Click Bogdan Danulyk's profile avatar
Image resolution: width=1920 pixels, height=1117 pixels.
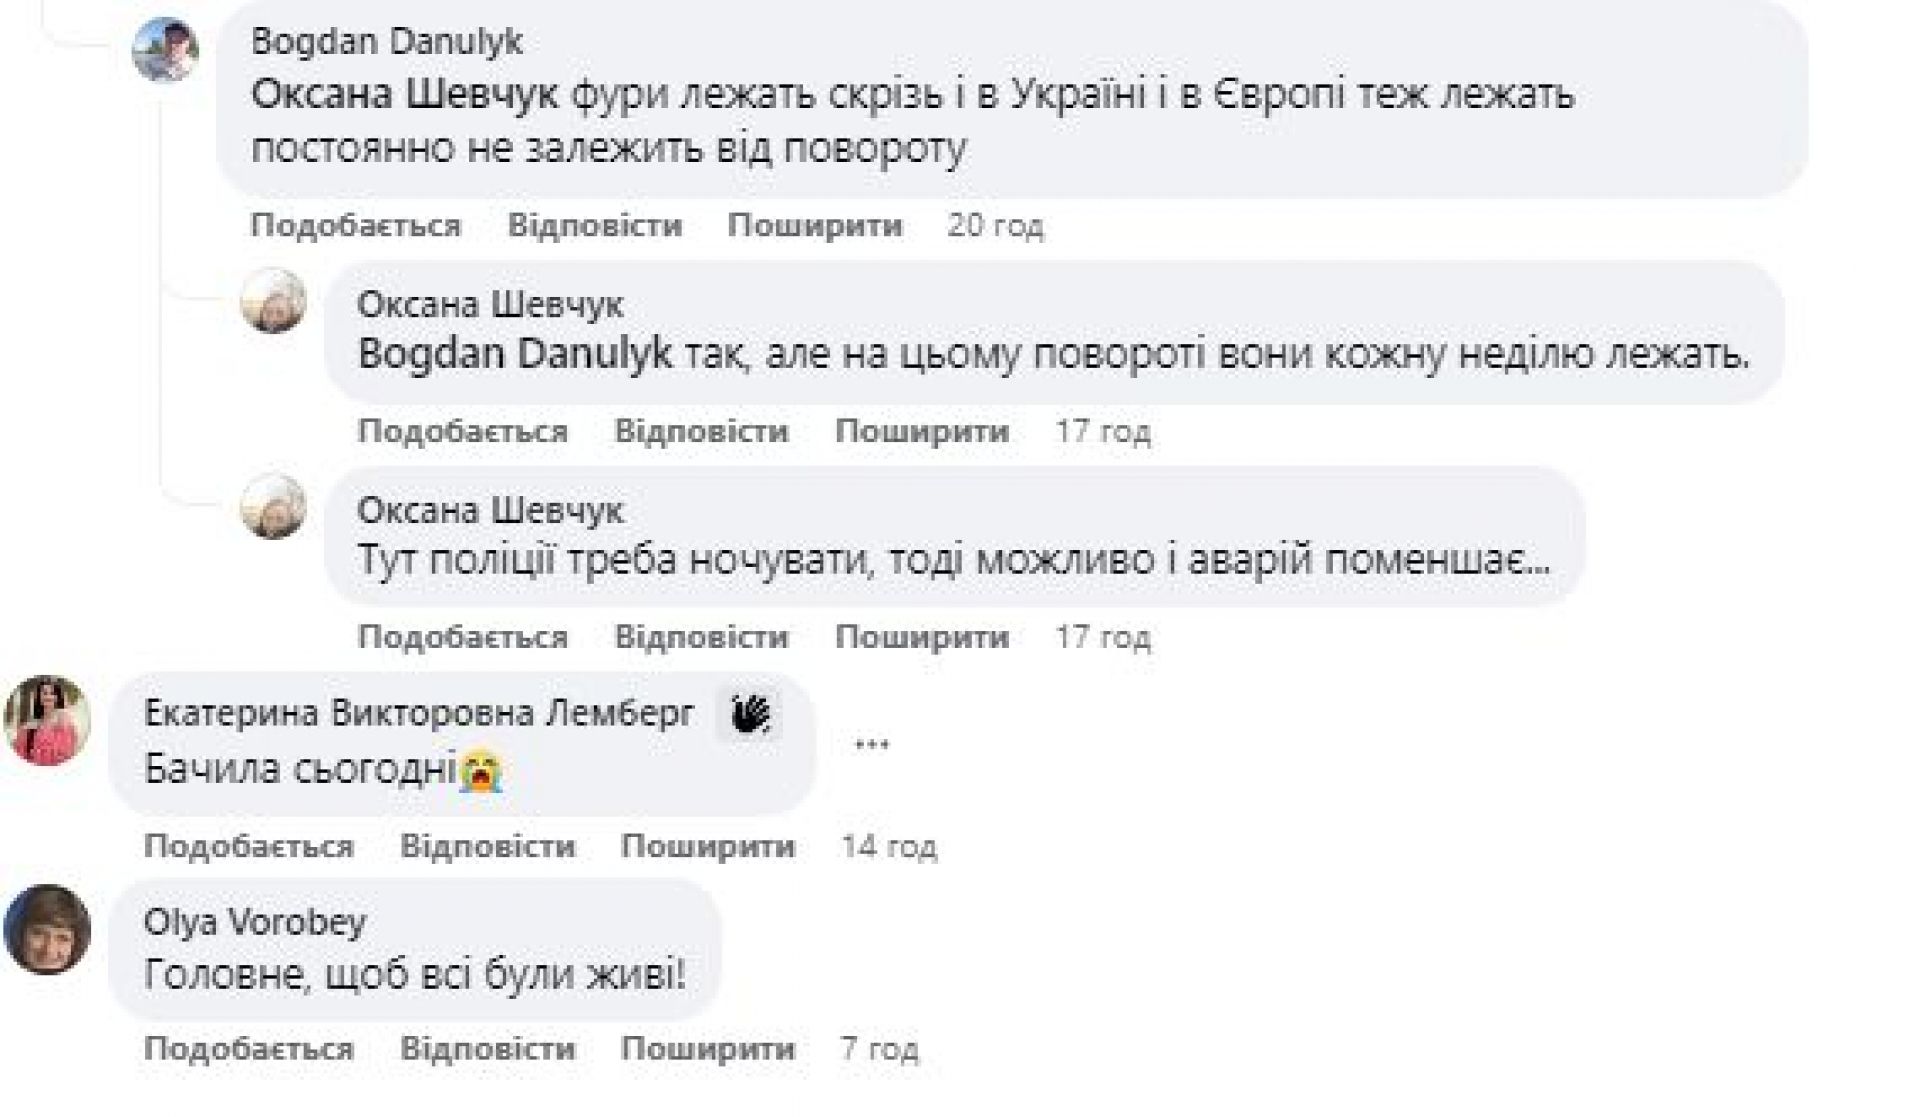[x=165, y=50]
